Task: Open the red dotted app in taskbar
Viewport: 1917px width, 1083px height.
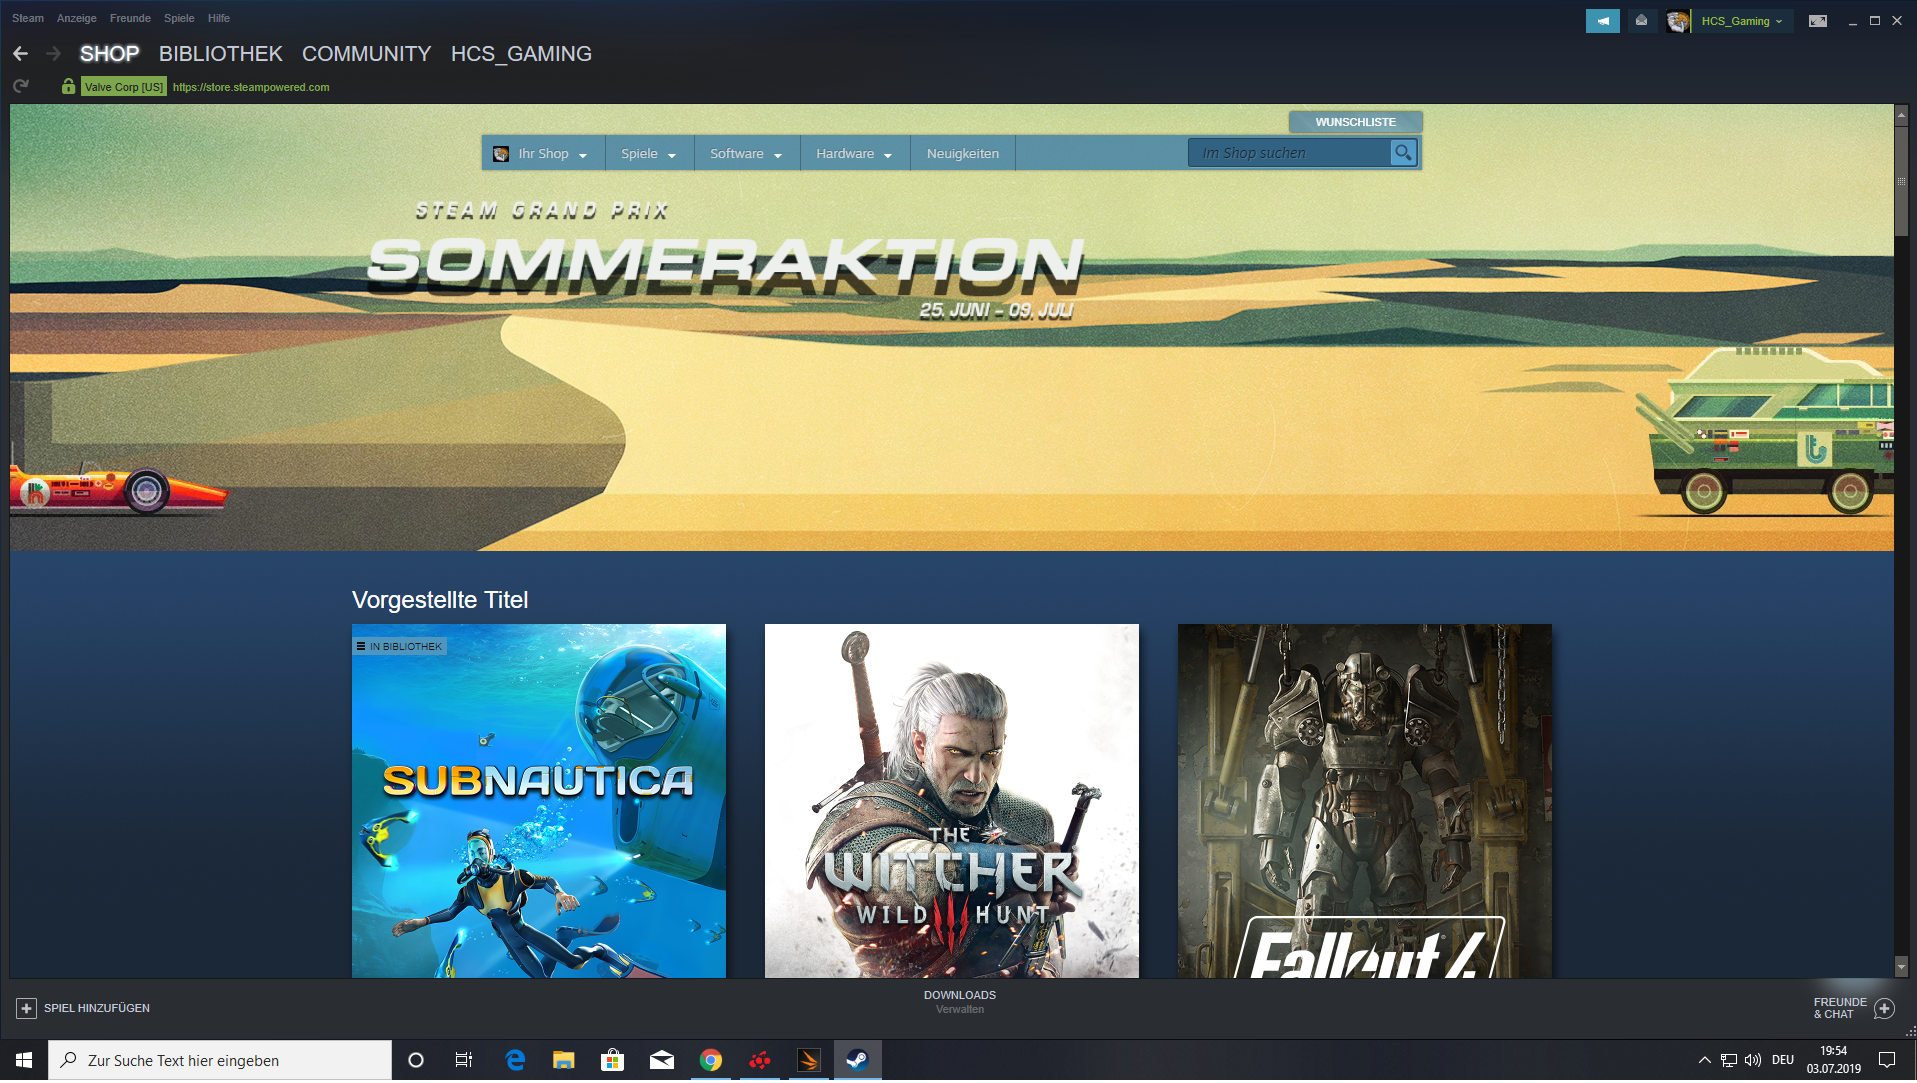Action: 760,1061
